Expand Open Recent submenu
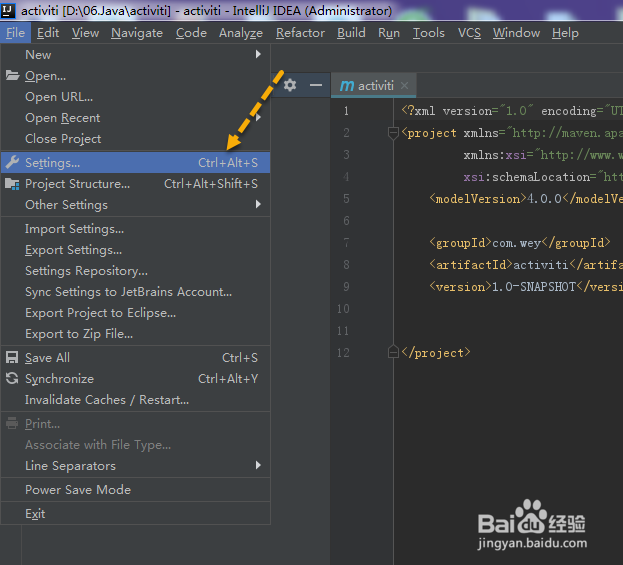Image resolution: width=623 pixels, height=565 pixels. (x=135, y=118)
